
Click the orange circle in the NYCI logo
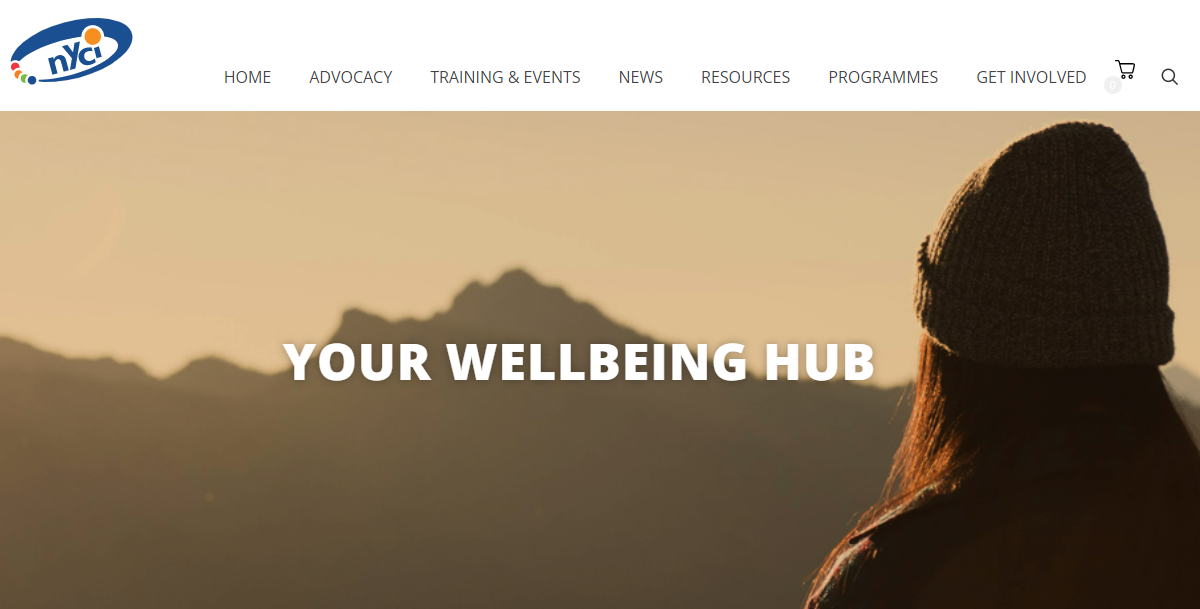[x=92, y=36]
